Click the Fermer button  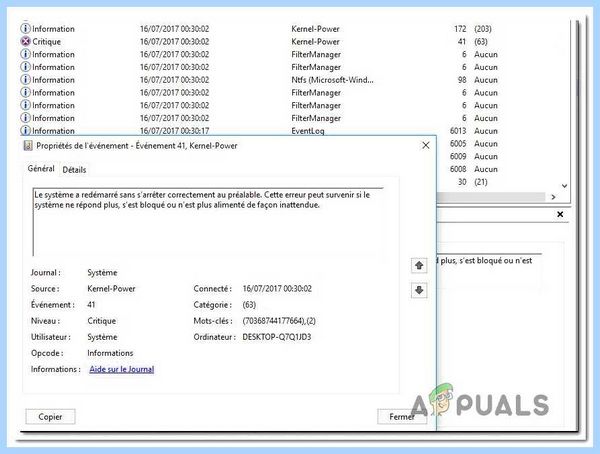tap(402, 416)
